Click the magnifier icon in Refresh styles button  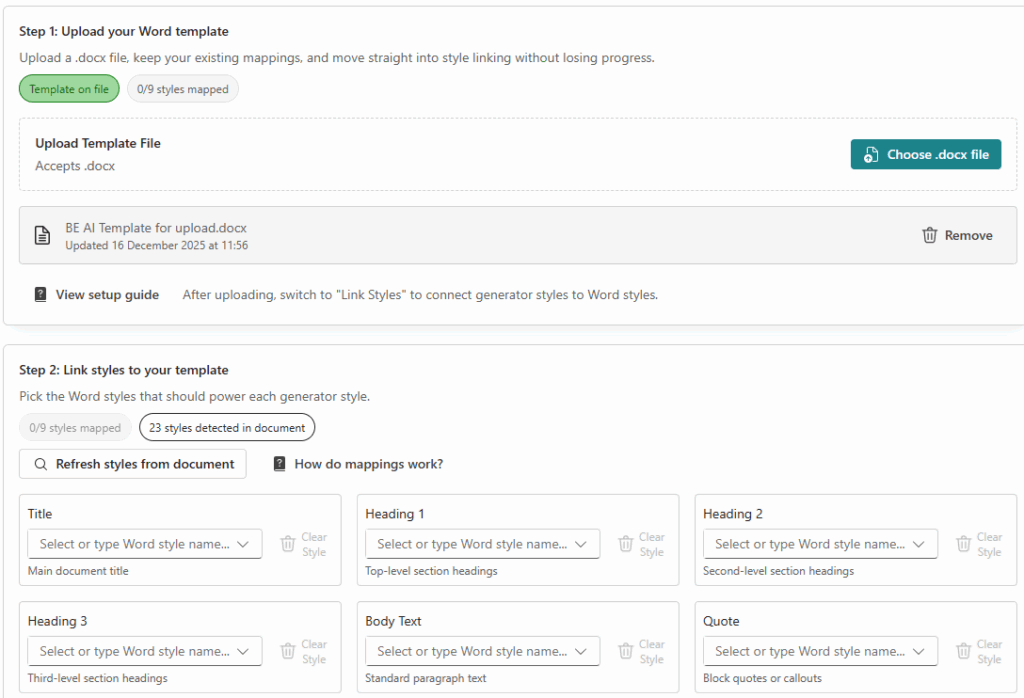(x=41, y=464)
